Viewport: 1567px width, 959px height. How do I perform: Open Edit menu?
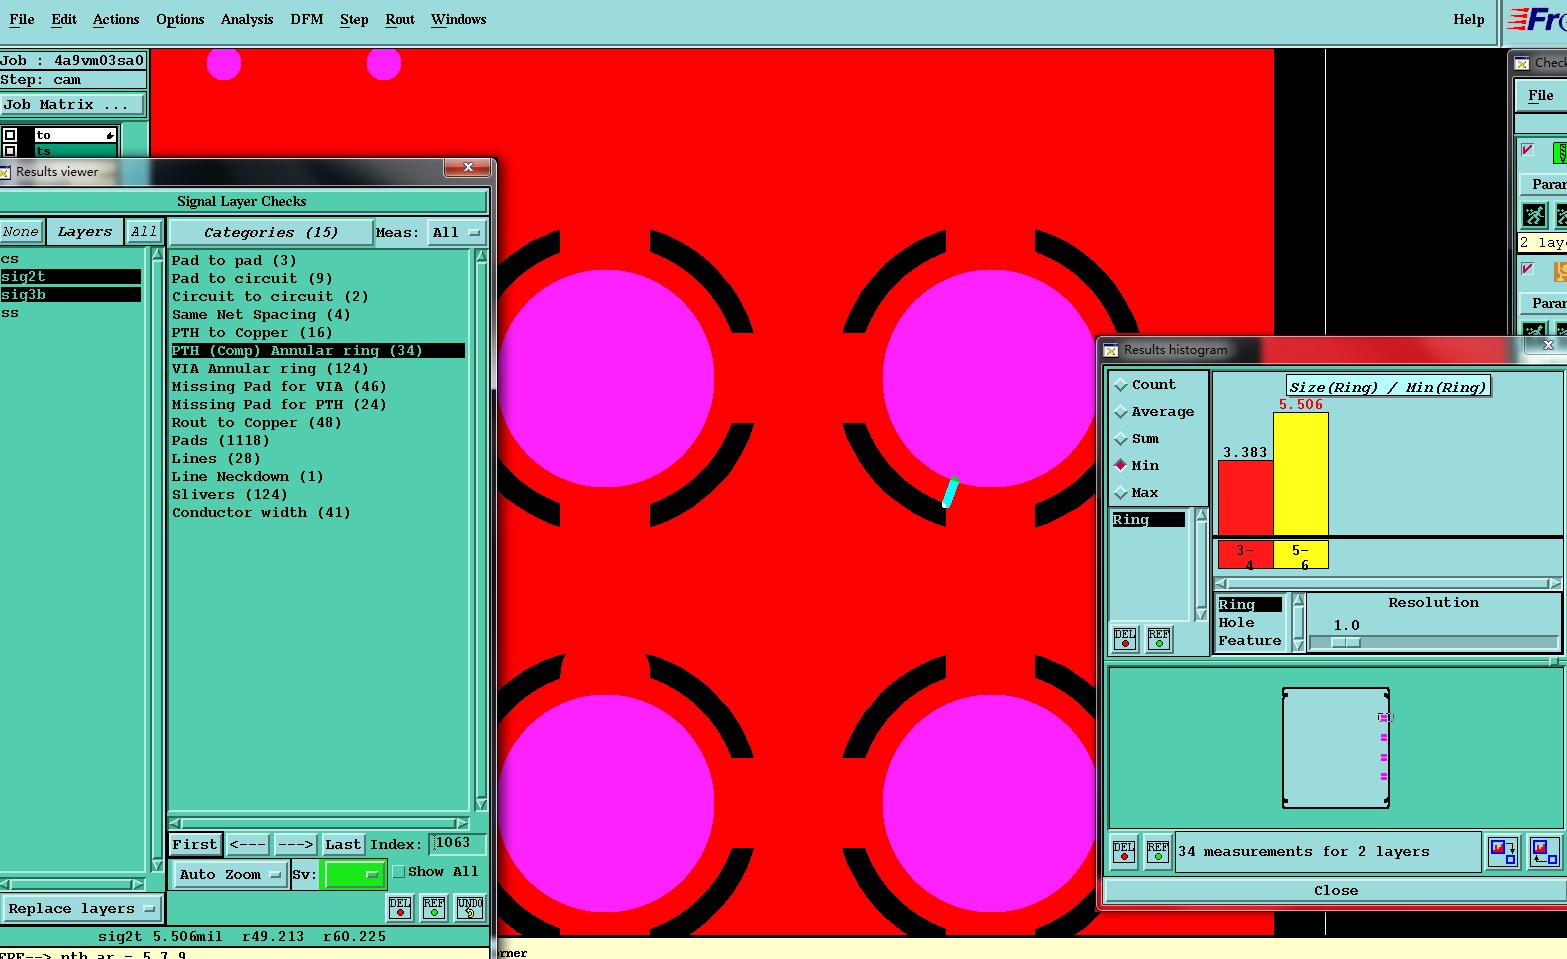[x=64, y=19]
